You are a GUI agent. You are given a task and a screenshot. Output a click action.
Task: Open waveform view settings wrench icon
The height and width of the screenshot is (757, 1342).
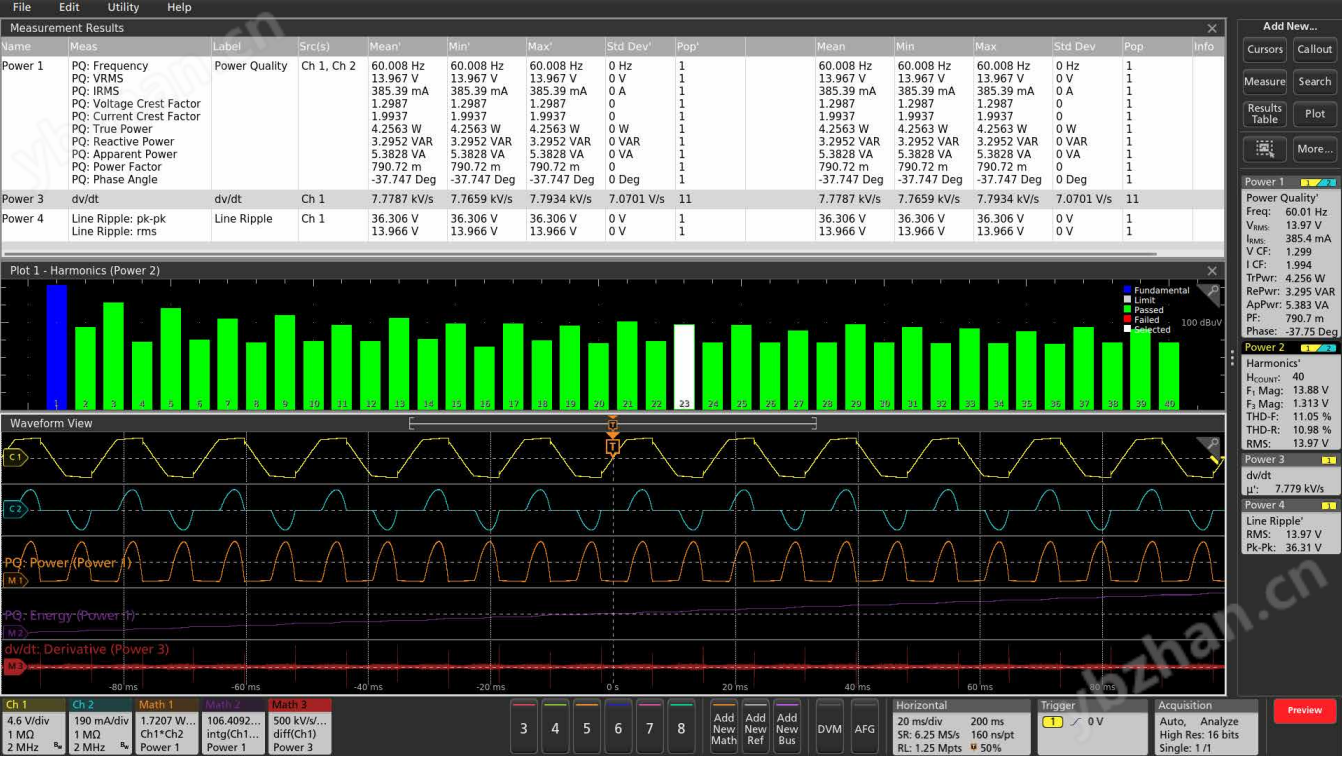click(x=1212, y=445)
